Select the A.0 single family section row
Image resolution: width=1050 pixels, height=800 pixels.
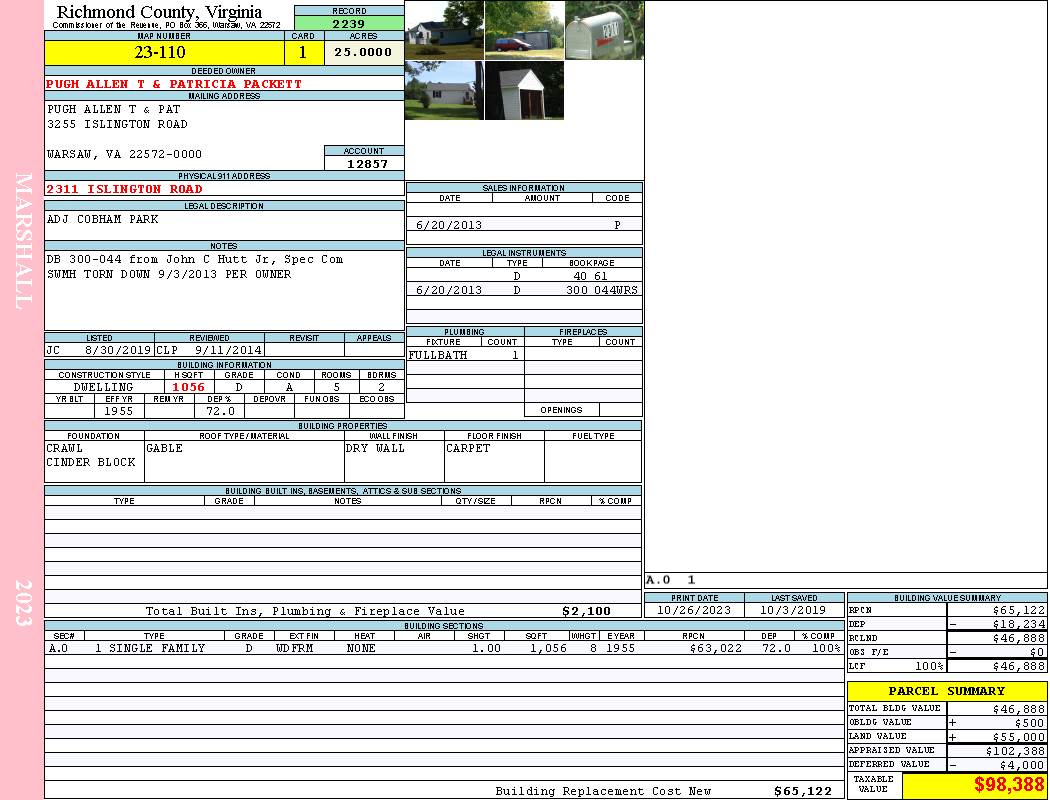443,648
